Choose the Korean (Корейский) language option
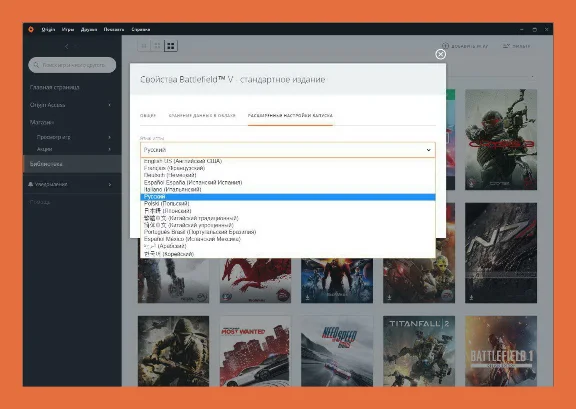The height and width of the screenshot is (409, 576). point(288,254)
